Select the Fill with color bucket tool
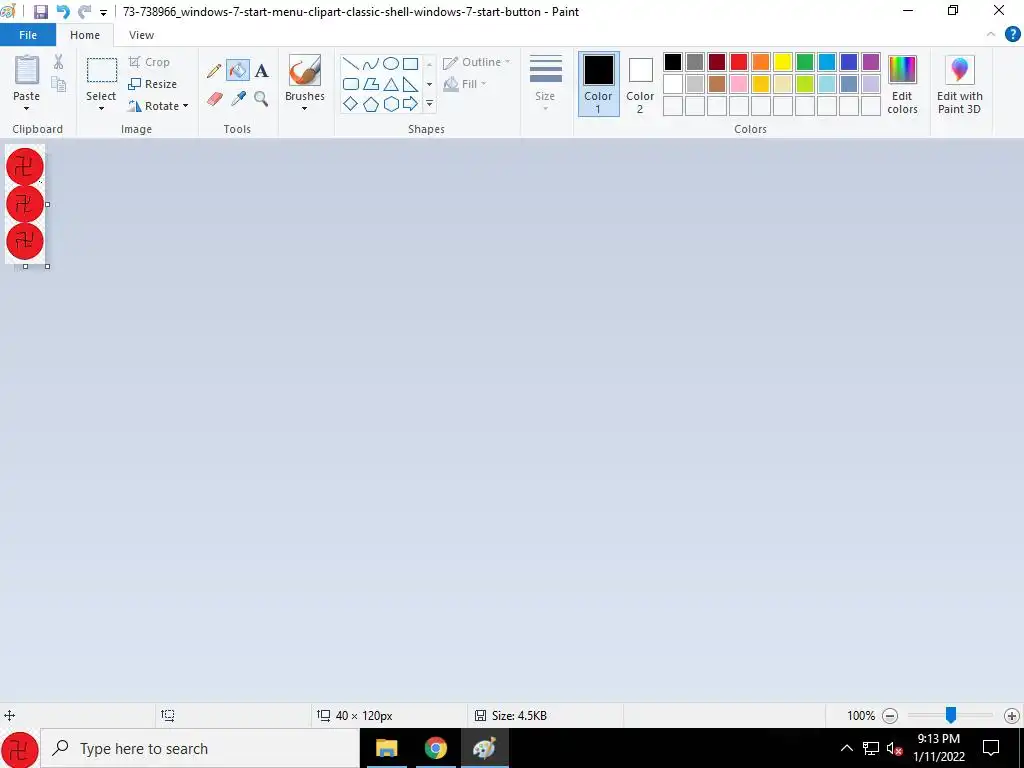Image resolution: width=1024 pixels, height=768 pixels. click(238, 71)
